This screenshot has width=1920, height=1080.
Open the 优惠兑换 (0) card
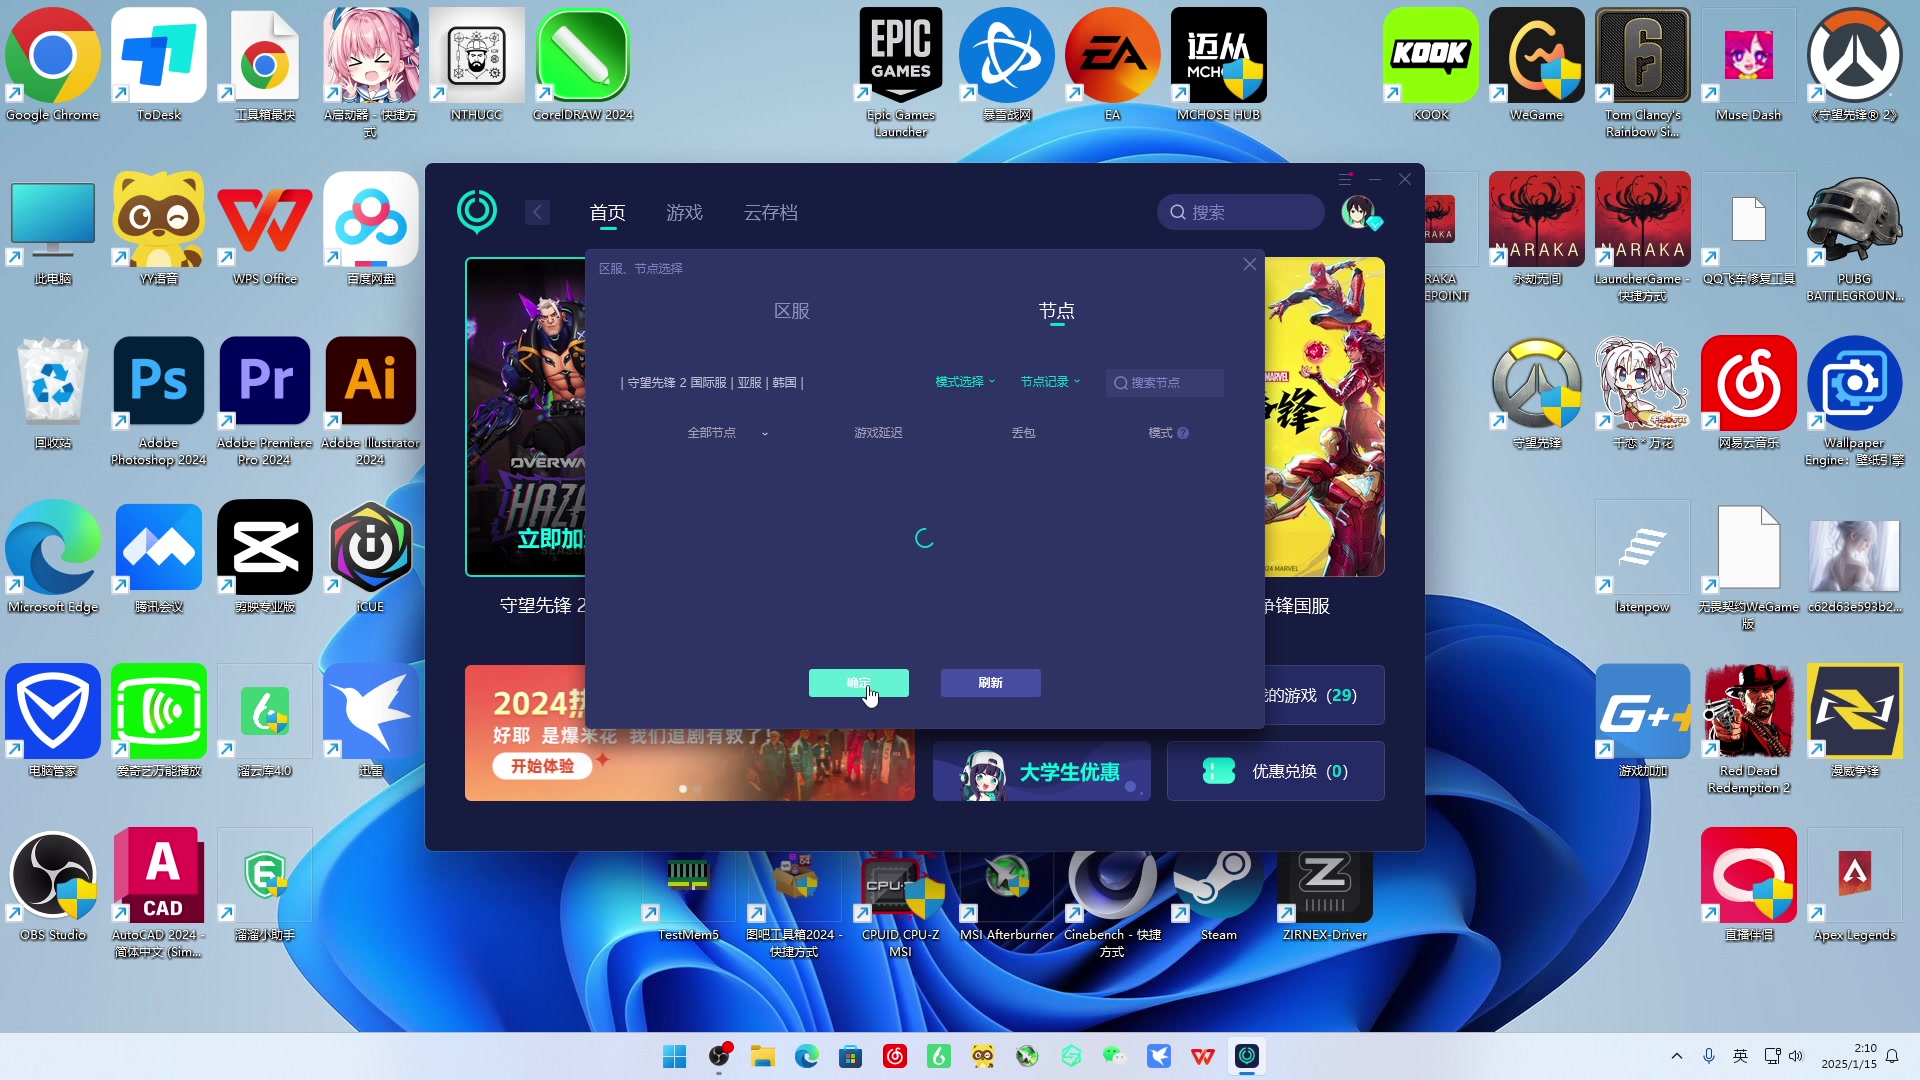tap(1276, 771)
